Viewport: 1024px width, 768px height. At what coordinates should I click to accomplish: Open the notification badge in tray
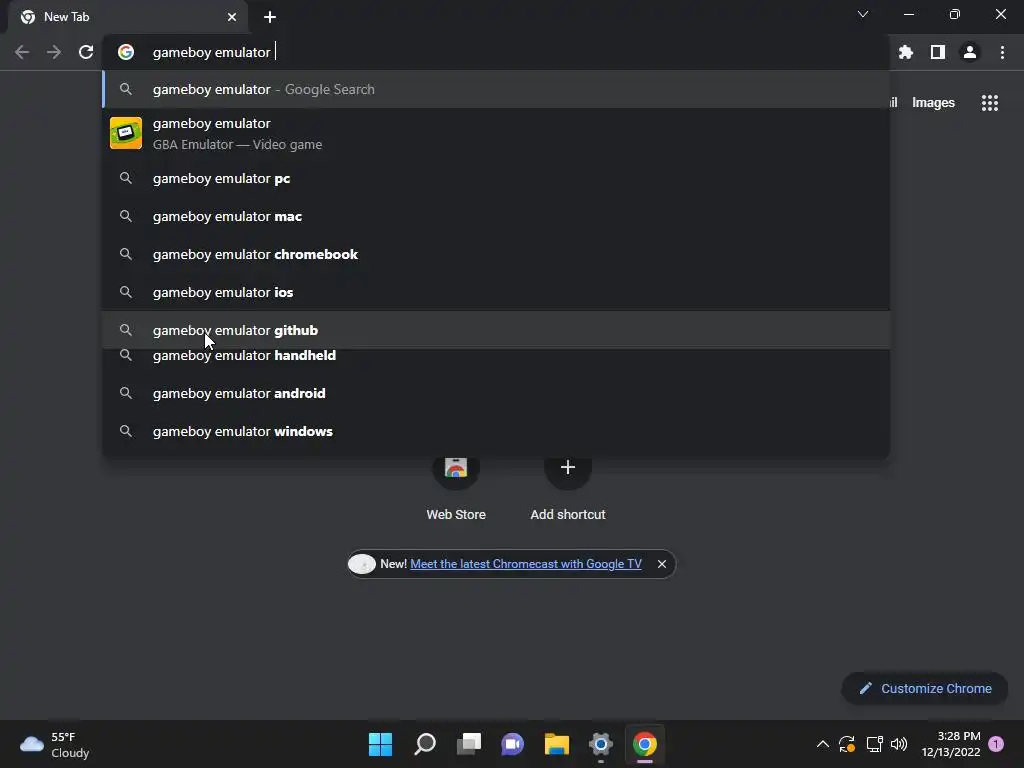996,744
